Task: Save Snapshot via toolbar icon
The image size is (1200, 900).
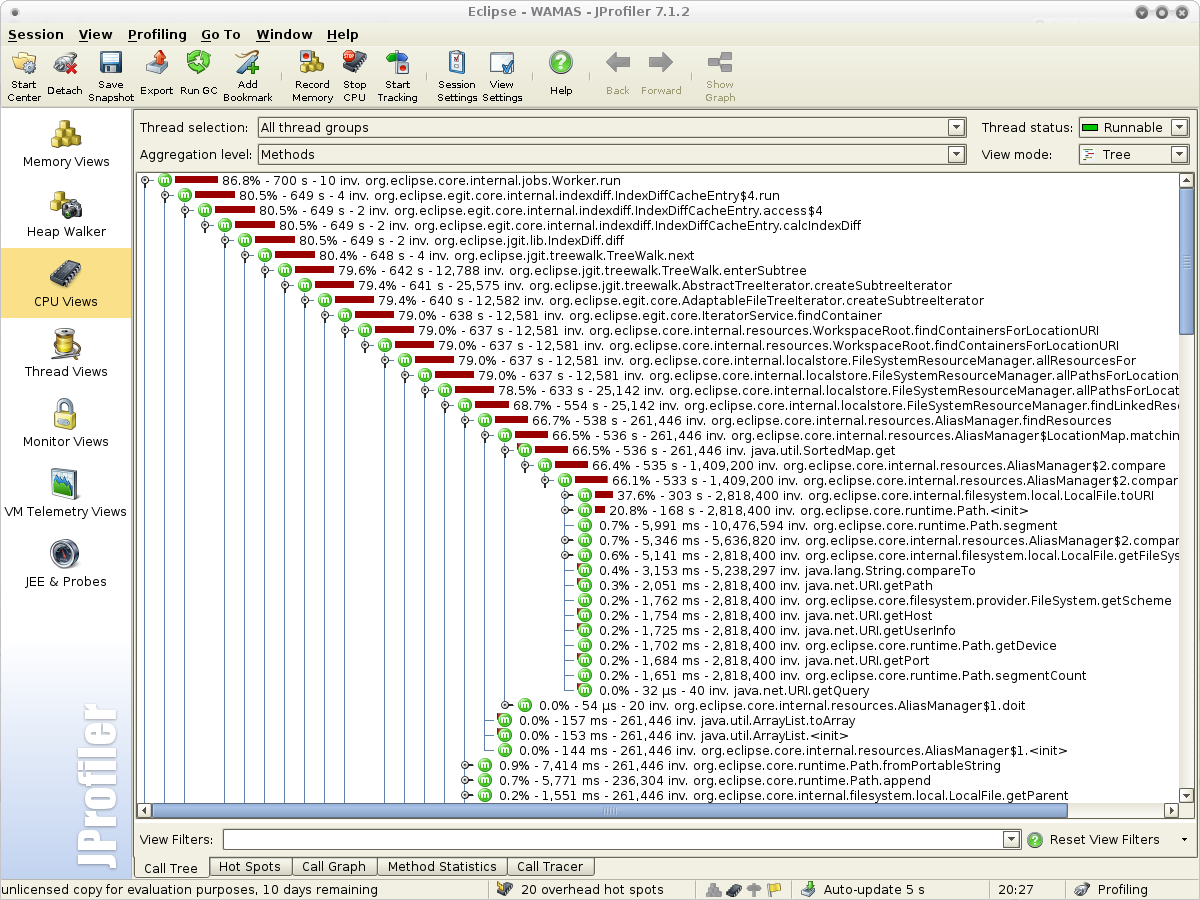Action: click(x=111, y=64)
